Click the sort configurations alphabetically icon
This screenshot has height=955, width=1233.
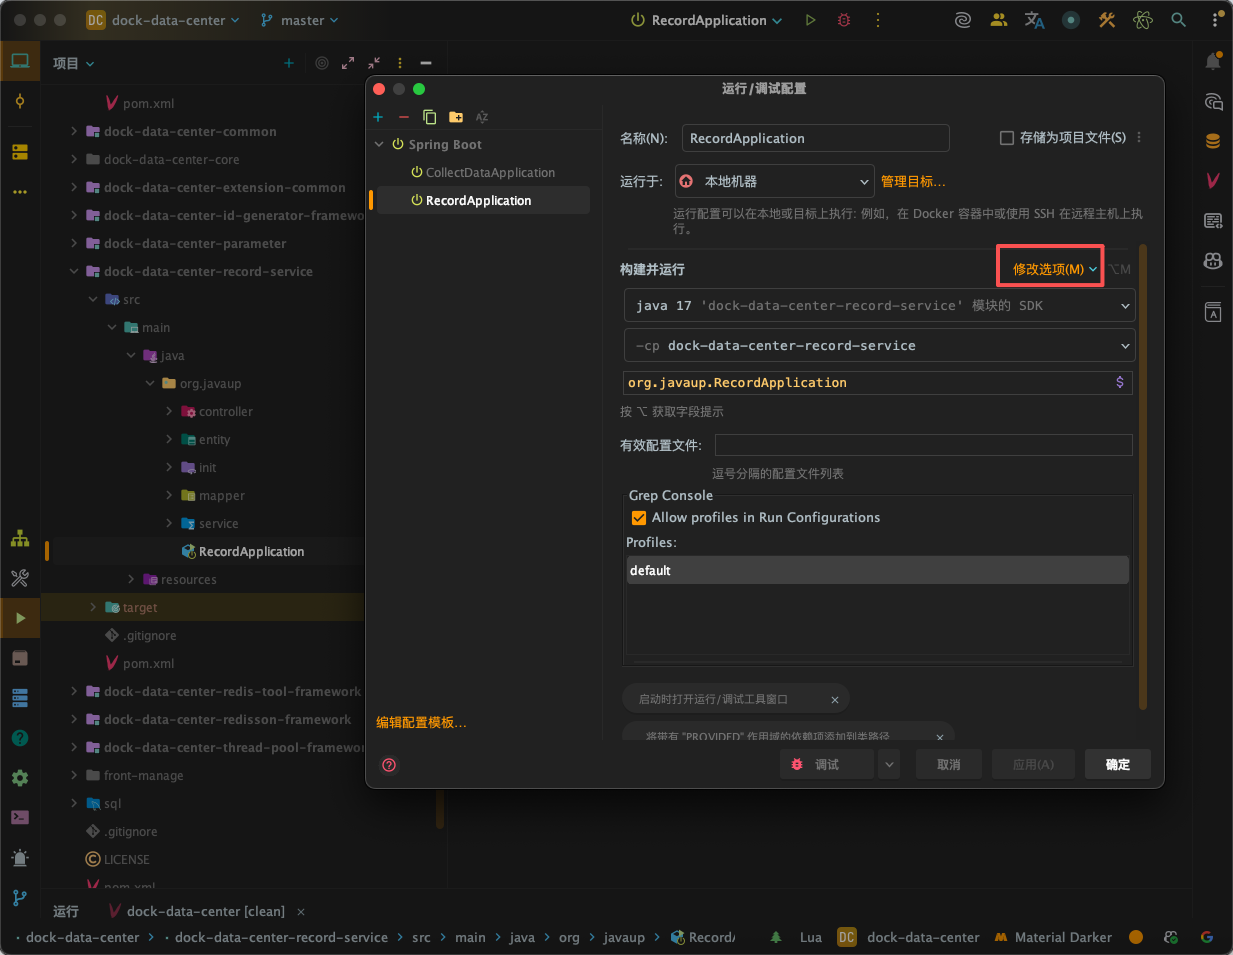coord(482,117)
